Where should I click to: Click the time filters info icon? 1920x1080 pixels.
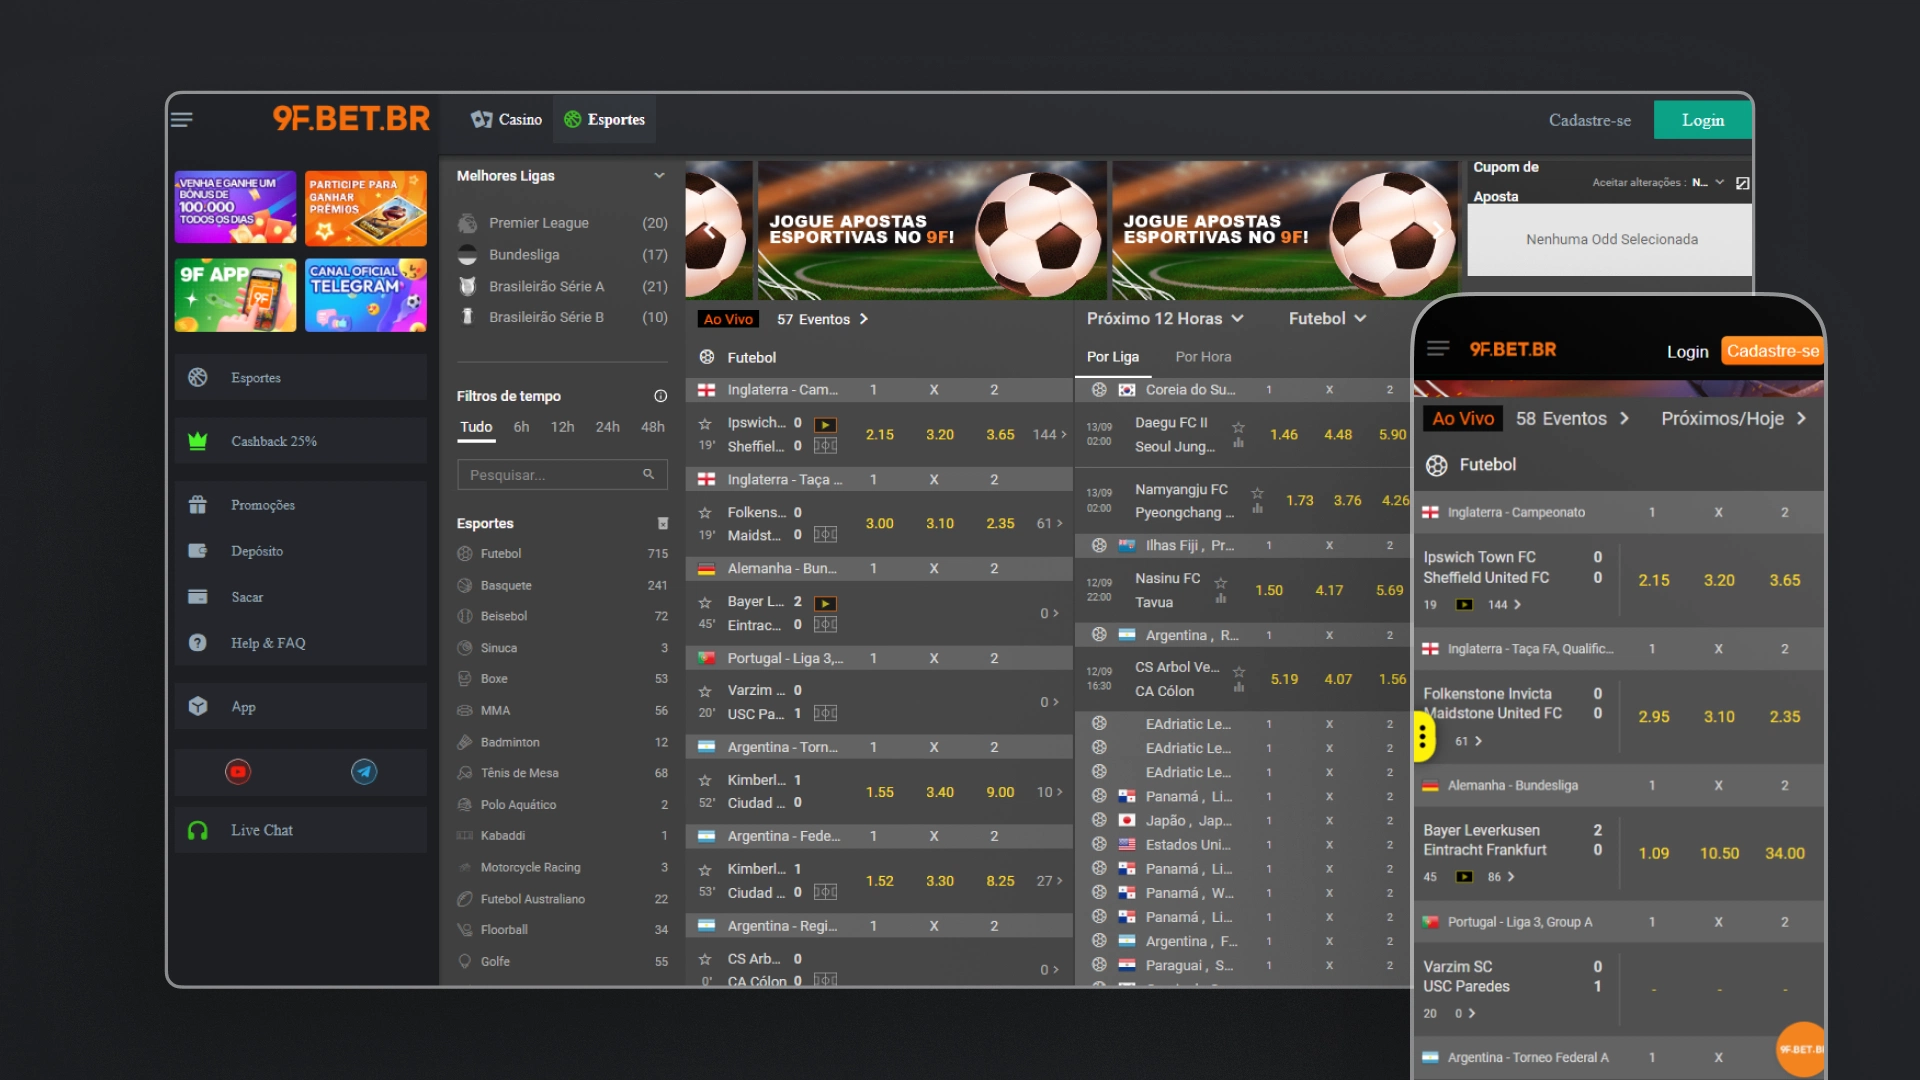[x=660, y=396]
